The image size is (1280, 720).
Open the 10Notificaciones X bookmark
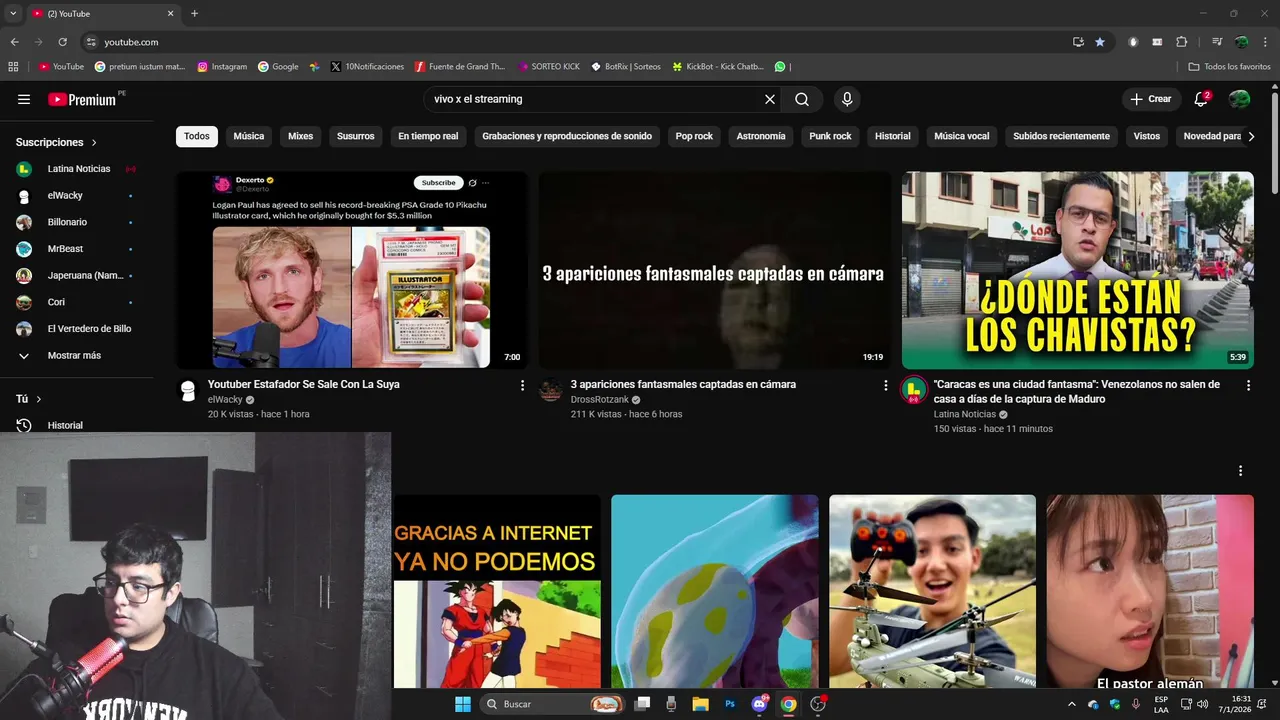367,67
